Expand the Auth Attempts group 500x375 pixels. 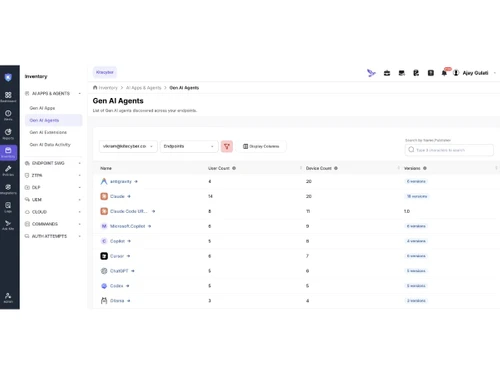point(80,236)
